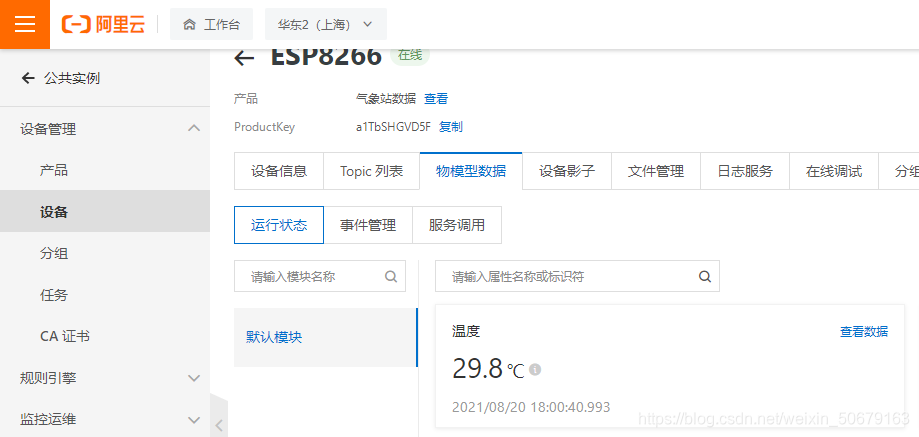
Task: Open 产品 in sidebar
Action: (54, 170)
